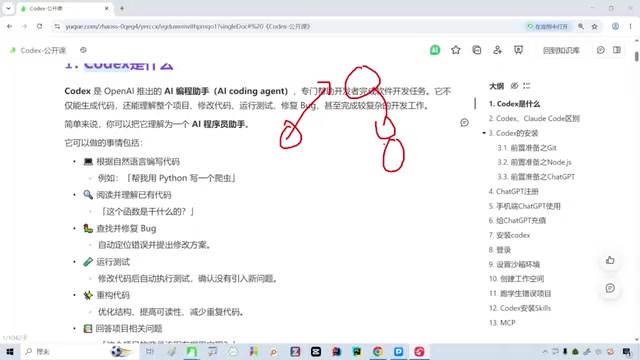Open the add collaborator person icon

coord(497,50)
